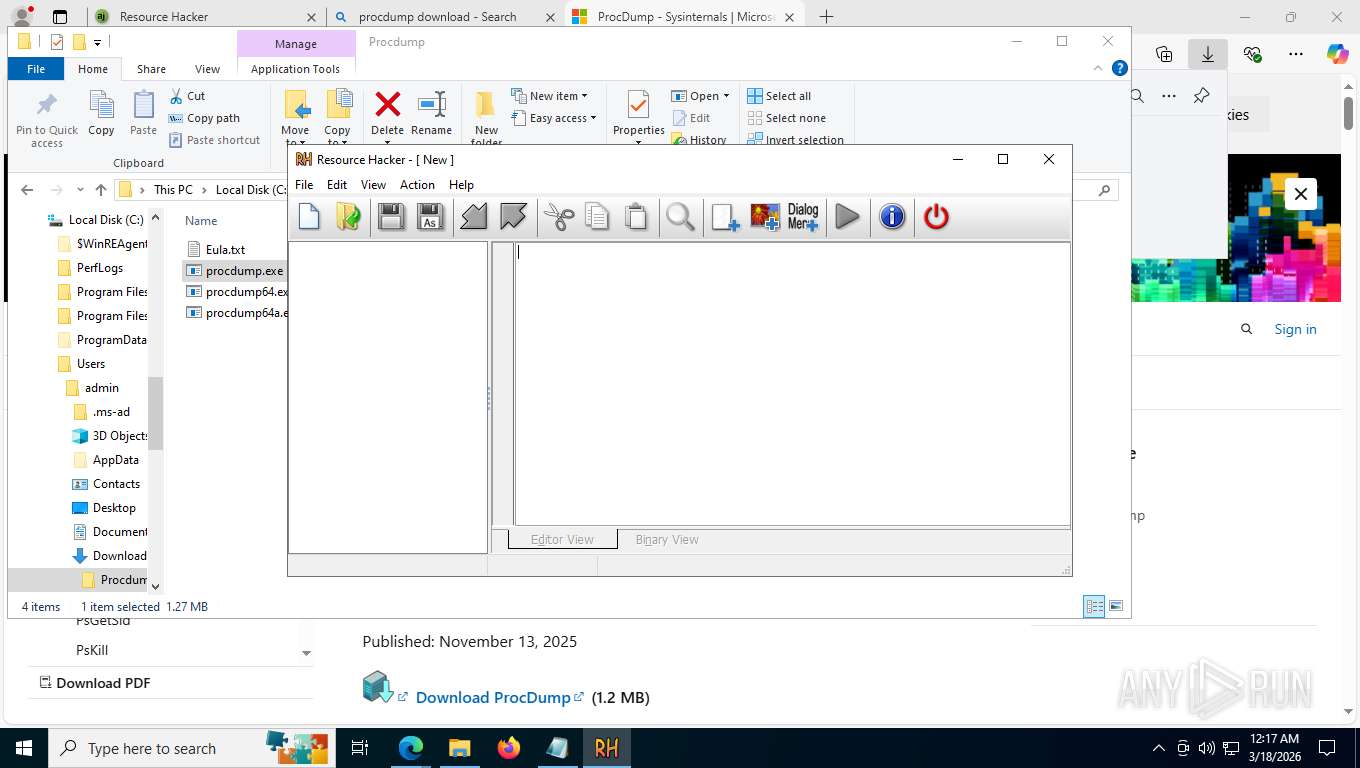
Task: Click the Properties icon in Explorer ribbon
Action: [639, 113]
